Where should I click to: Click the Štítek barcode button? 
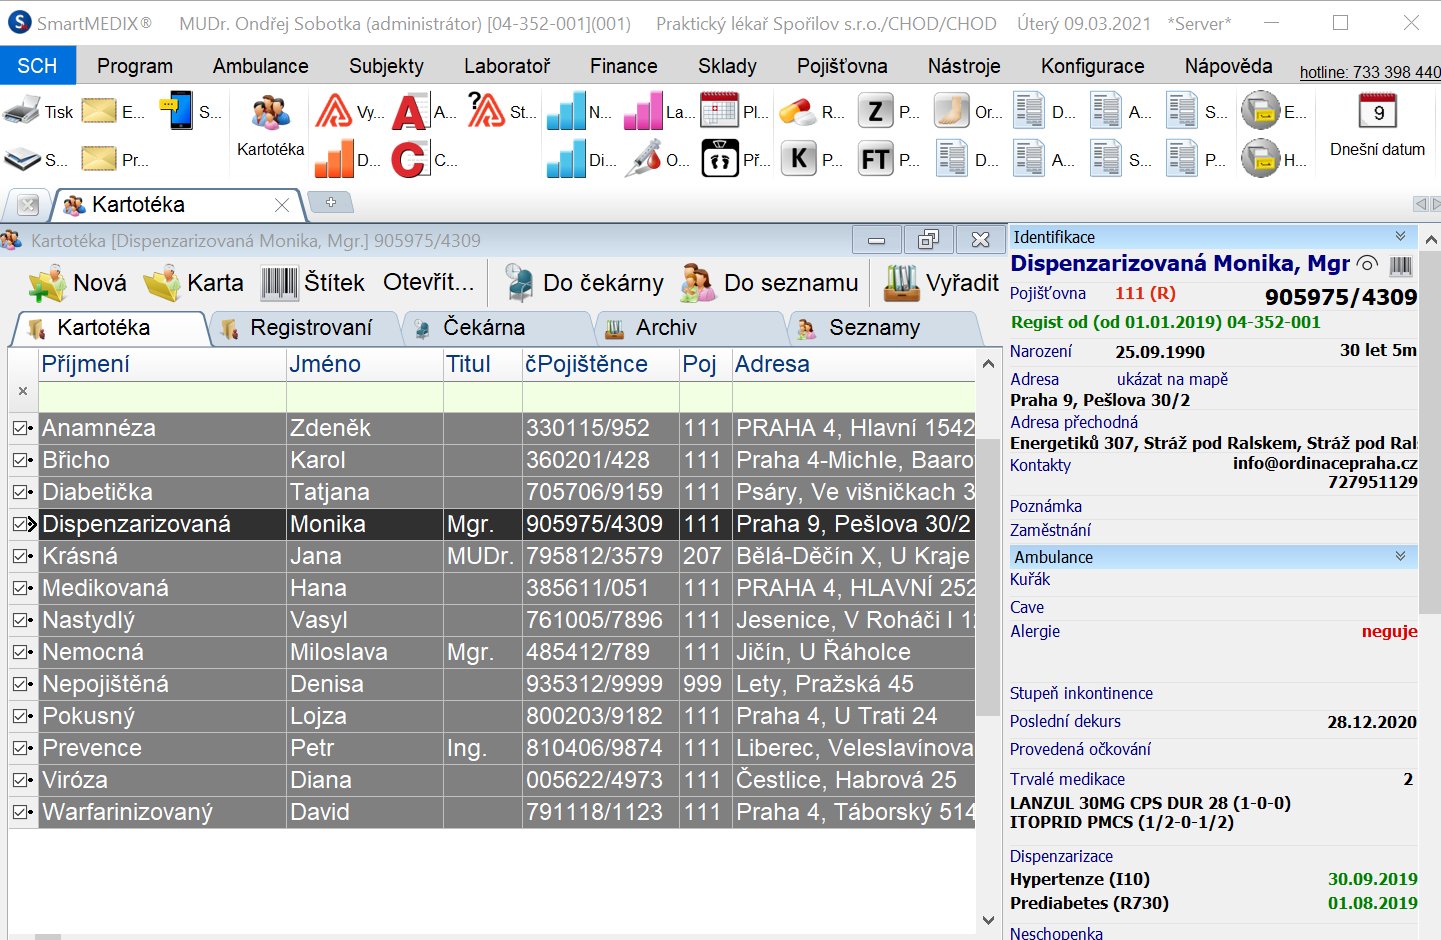click(x=313, y=283)
